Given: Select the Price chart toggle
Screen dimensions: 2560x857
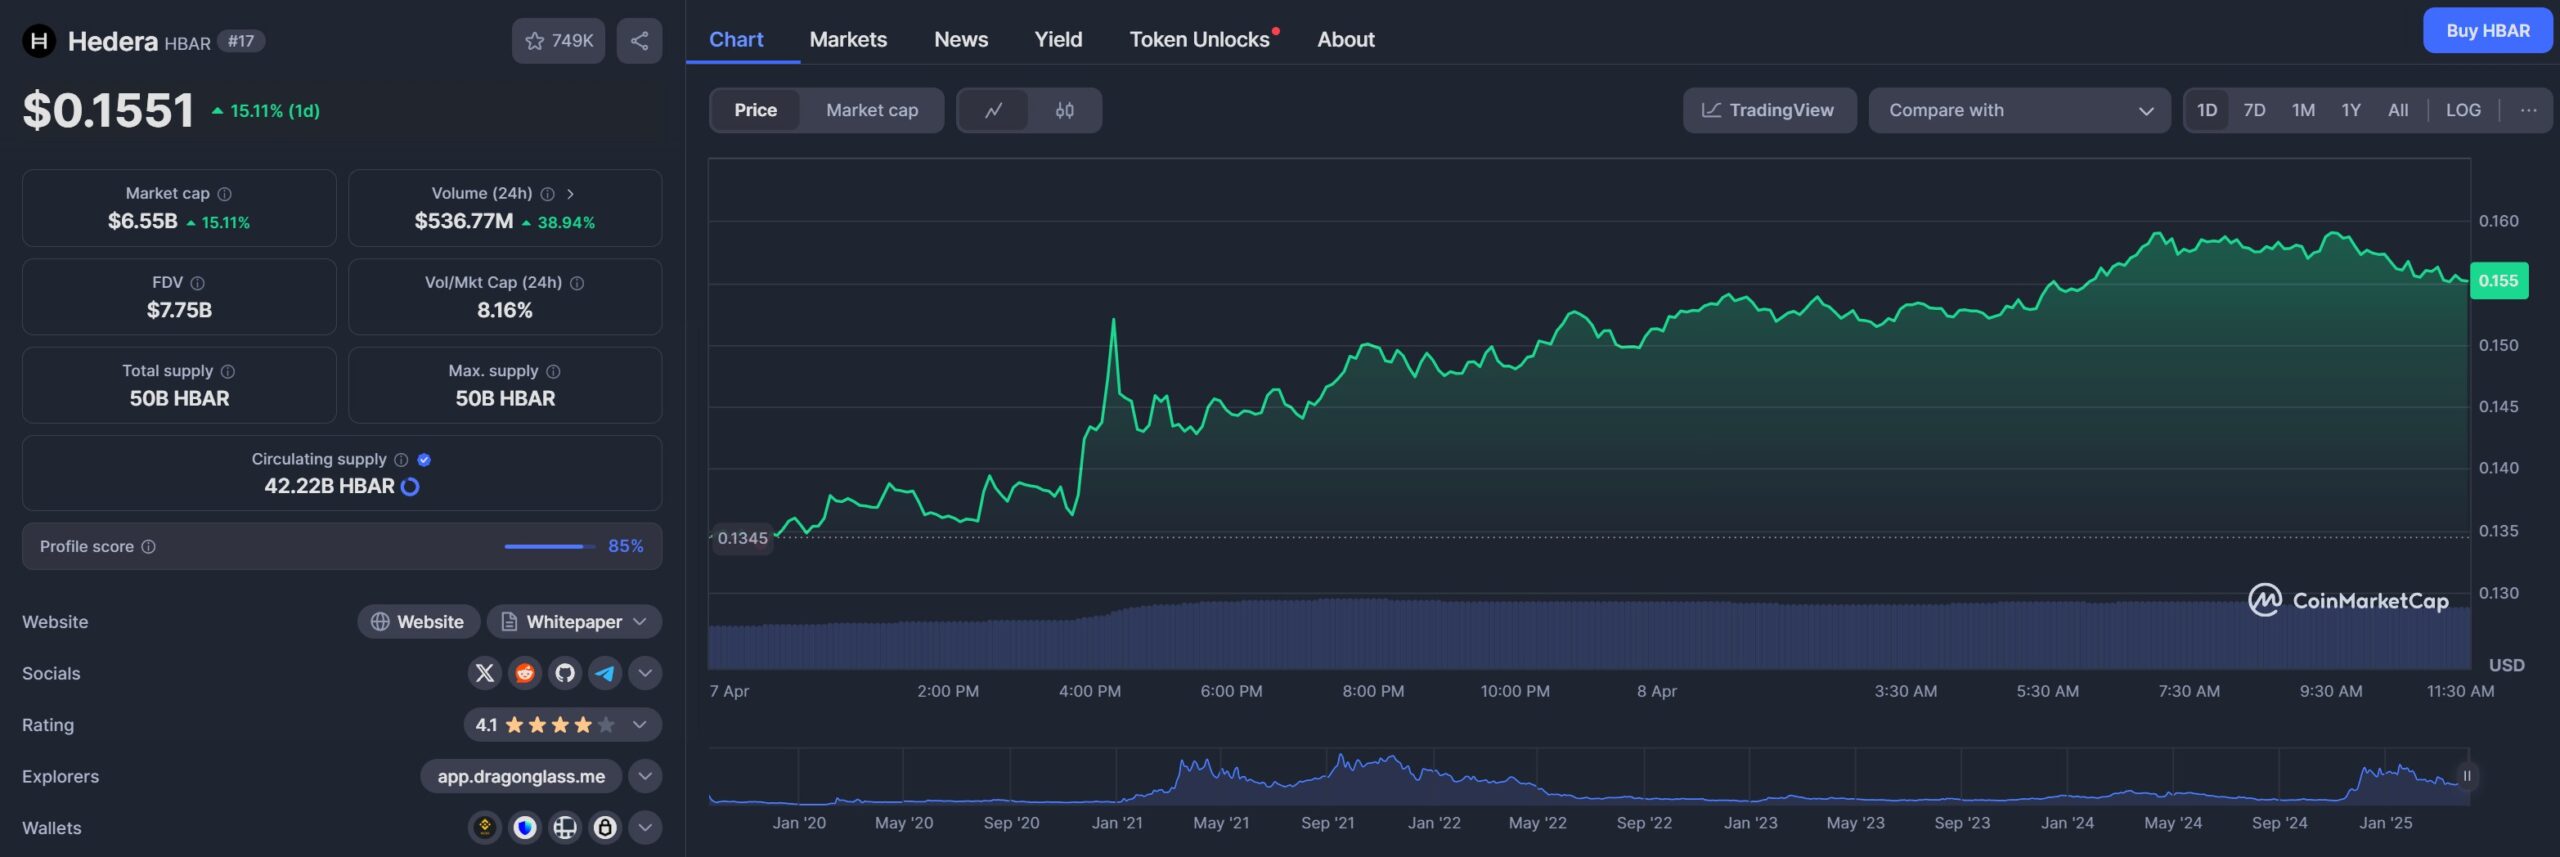Looking at the screenshot, I should (755, 110).
